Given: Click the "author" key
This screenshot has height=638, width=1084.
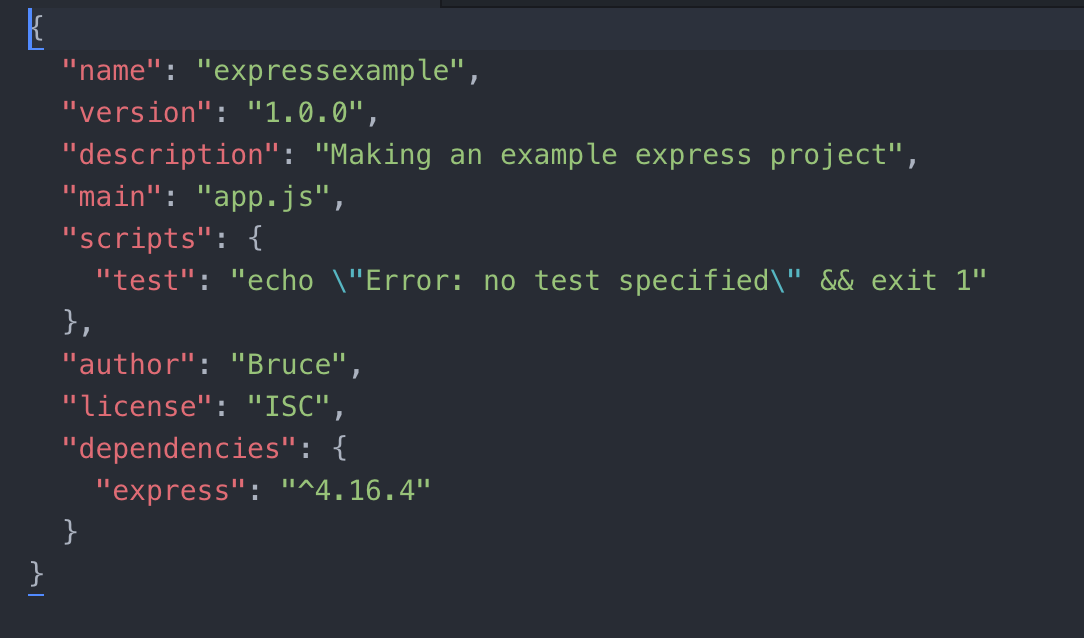Looking at the screenshot, I should click(129, 365).
